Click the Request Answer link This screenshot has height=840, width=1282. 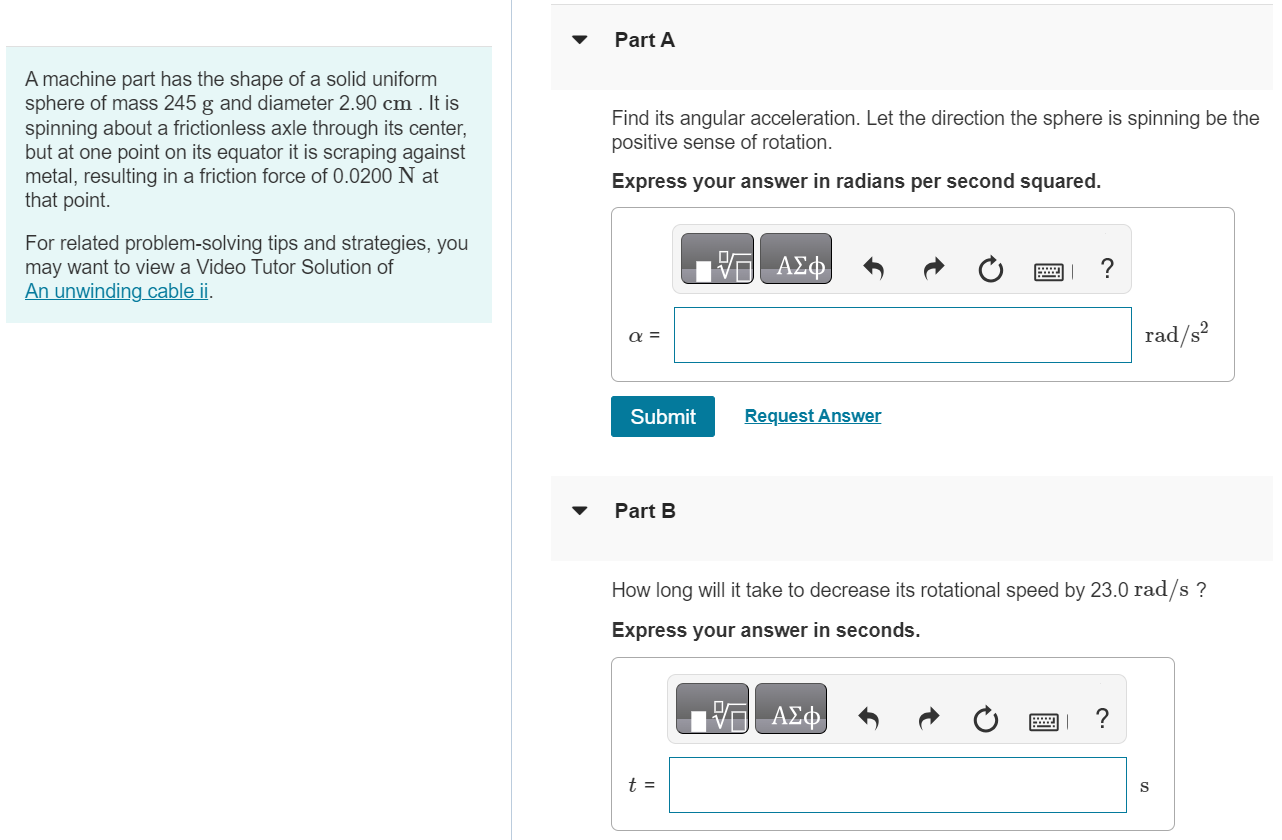click(813, 416)
